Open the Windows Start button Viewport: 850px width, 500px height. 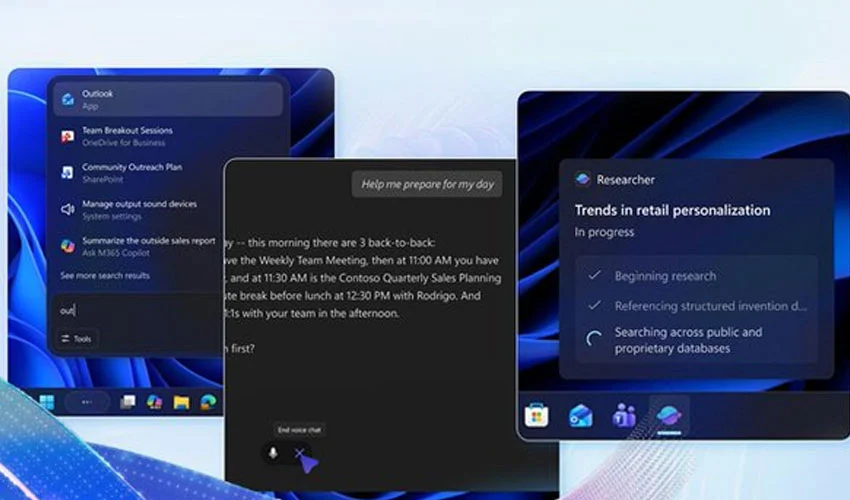click(46, 402)
